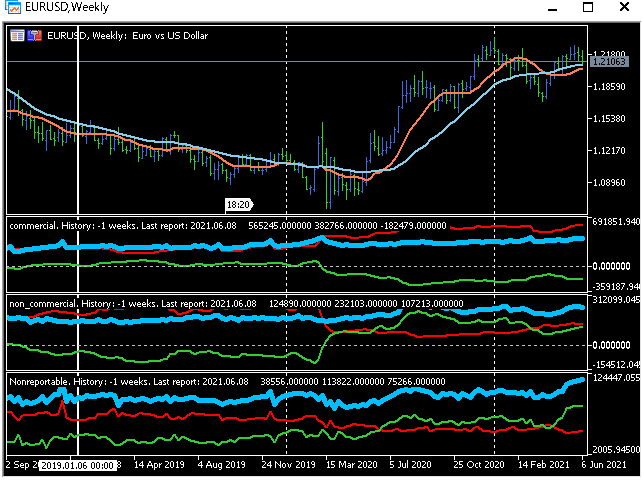
Task: Click the 'non_commercial. History: -1 weeks' indicator label
Action: pyautogui.click(x=83, y=304)
